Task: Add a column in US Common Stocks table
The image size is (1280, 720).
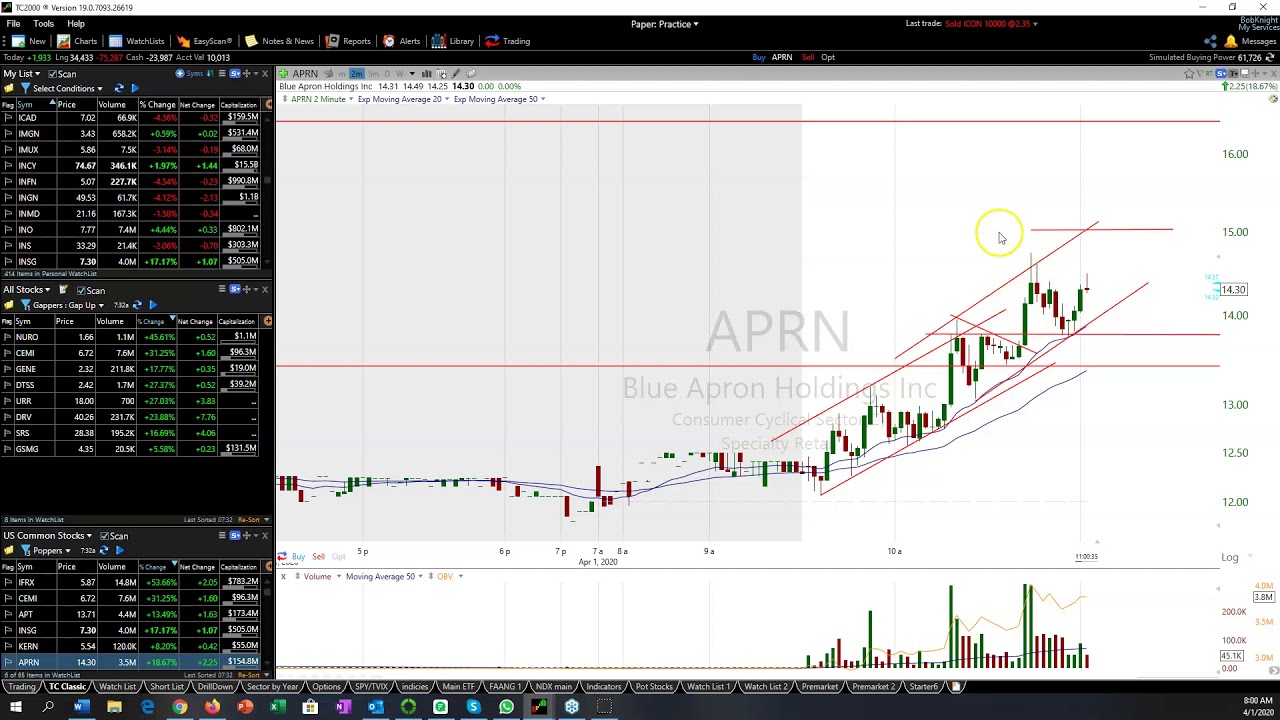Action: coord(267,567)
